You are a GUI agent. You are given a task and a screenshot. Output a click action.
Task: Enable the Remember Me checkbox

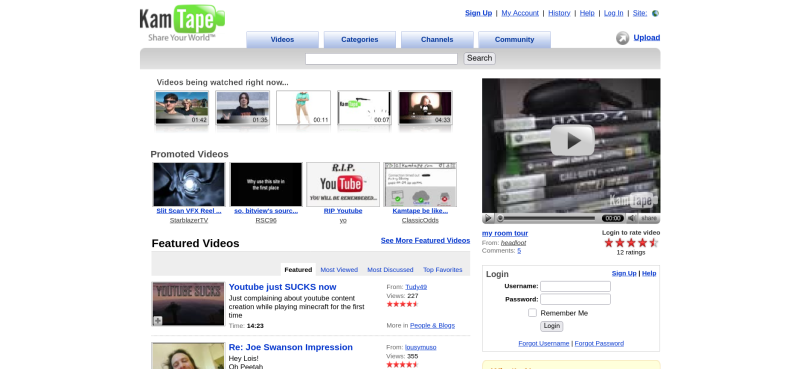tap(532, 313)
